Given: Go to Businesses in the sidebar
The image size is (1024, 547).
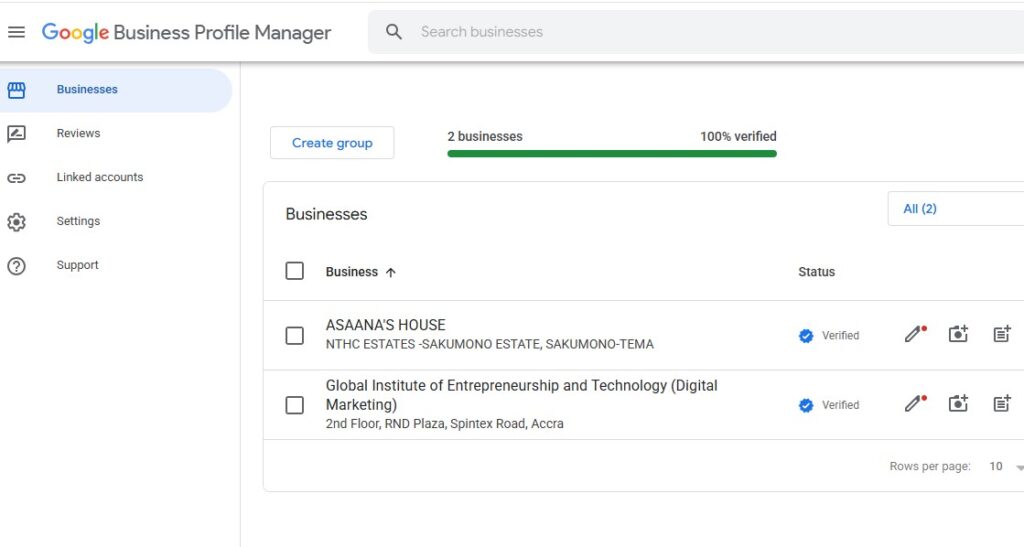Looking at the screenshot, I should 116,90.
